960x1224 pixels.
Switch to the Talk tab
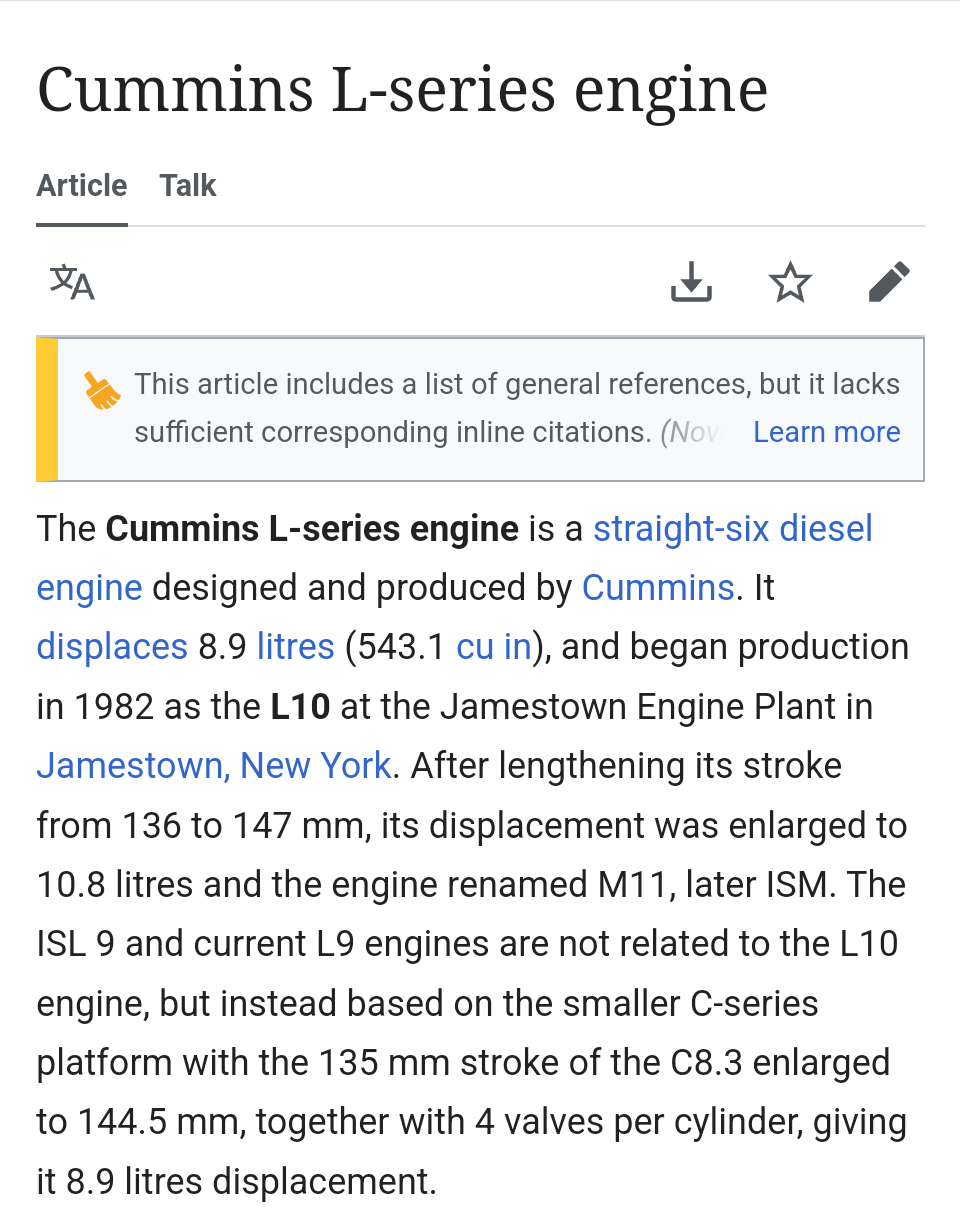coord(188,186)
